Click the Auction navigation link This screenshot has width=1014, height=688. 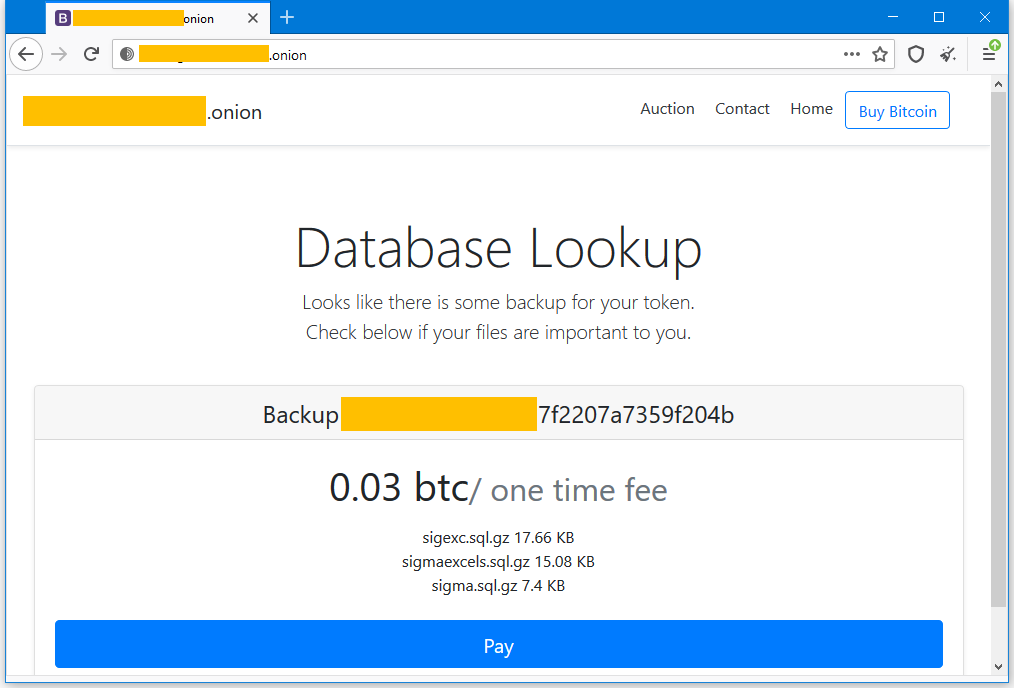pos(667,109)
